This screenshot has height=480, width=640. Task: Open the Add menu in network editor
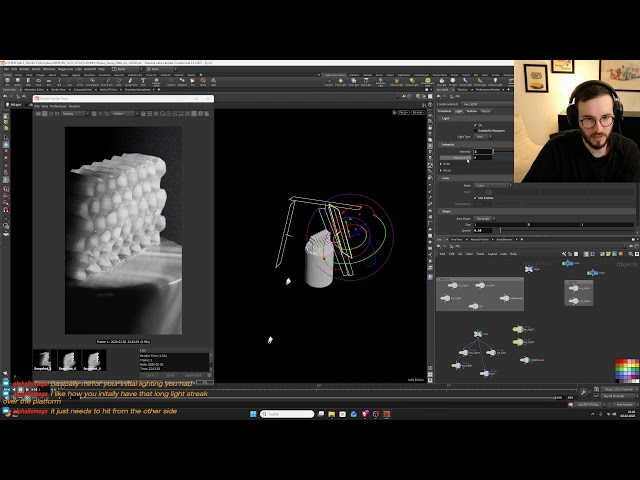(x=442, y=254)
